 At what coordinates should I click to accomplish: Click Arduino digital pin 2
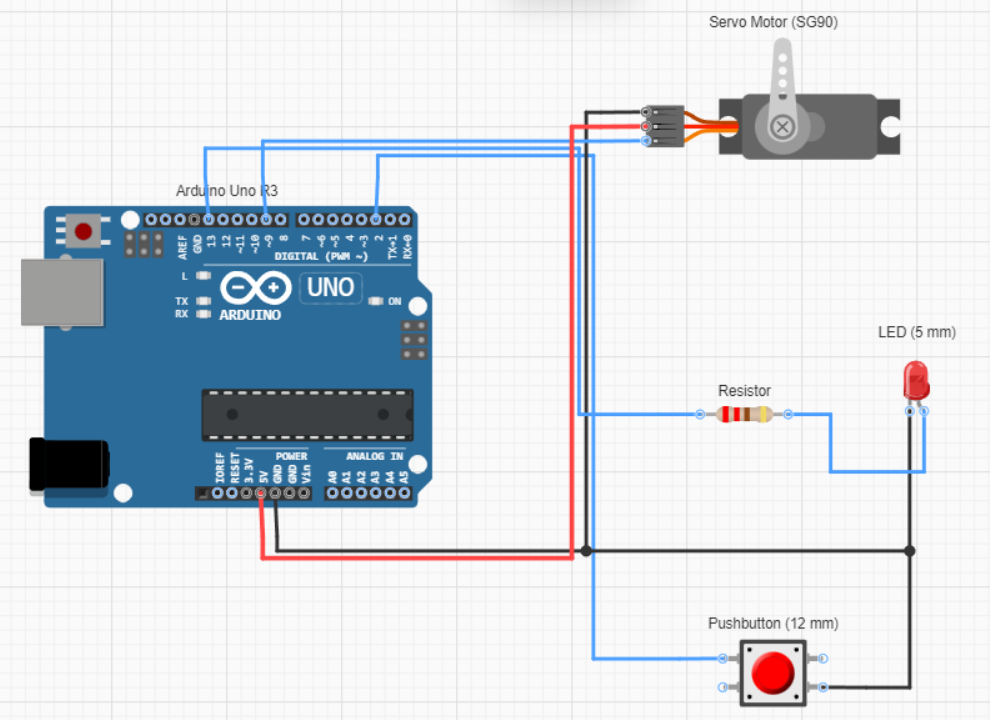(376, 219)
